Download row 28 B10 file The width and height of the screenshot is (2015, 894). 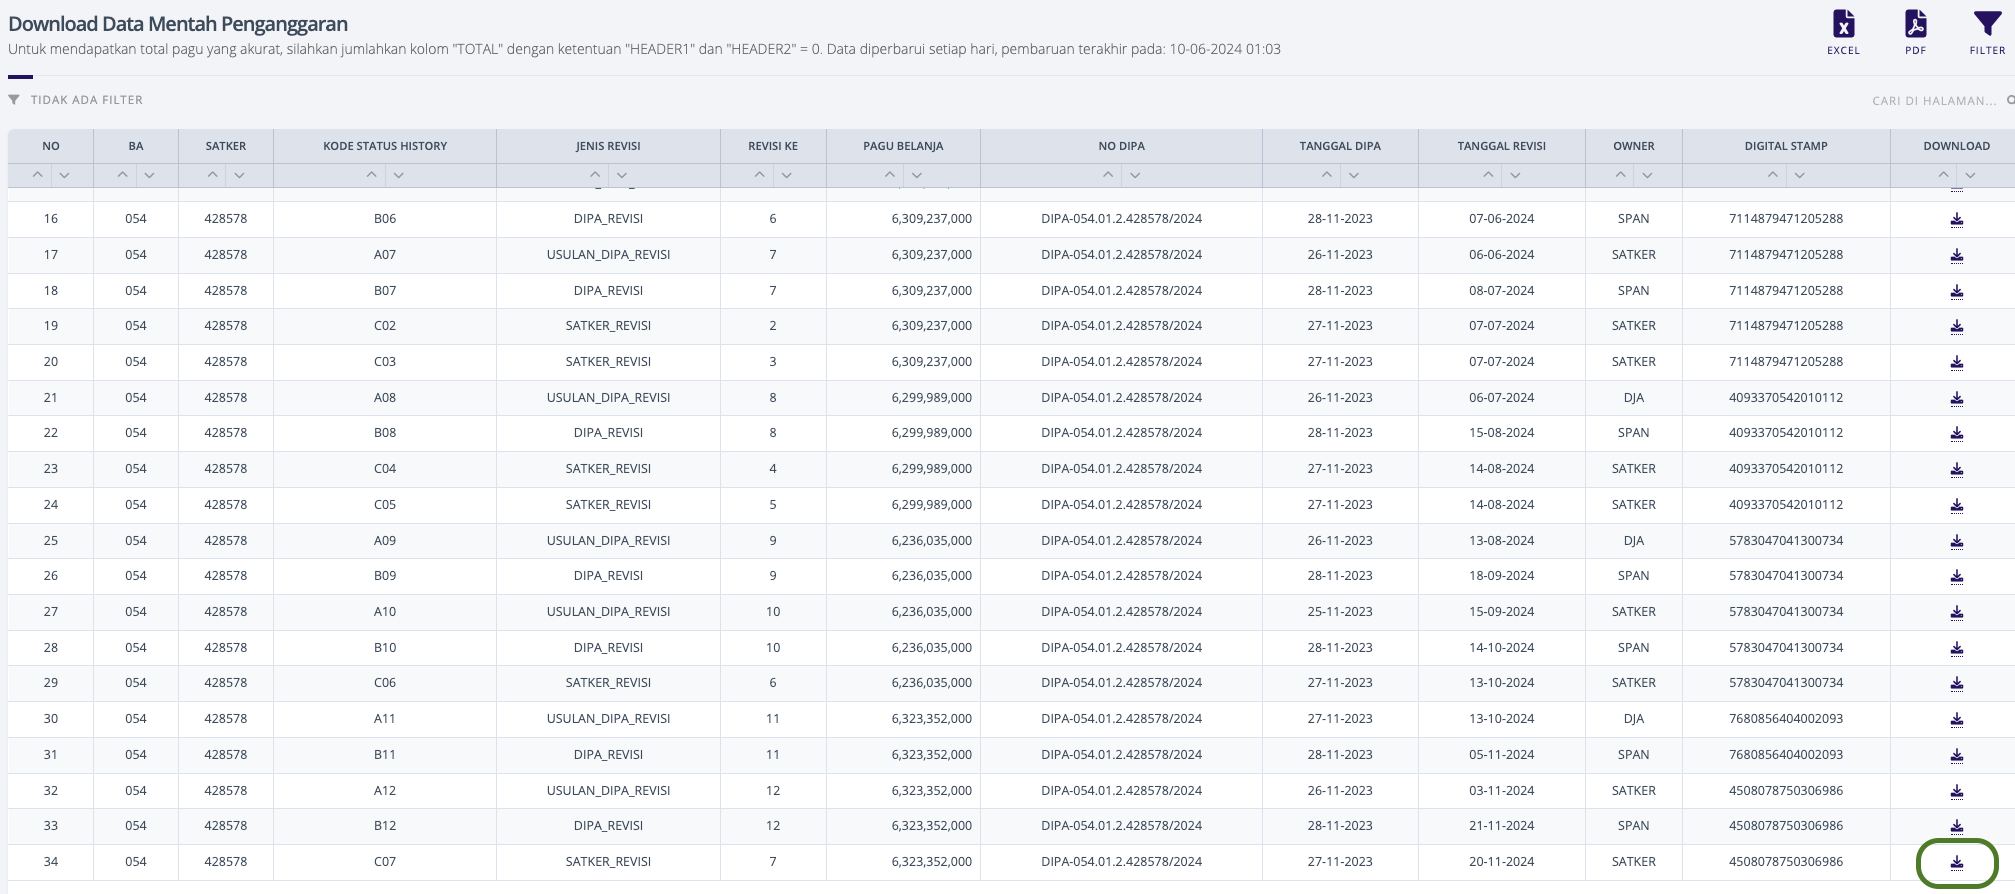[x=1957, y=649]
